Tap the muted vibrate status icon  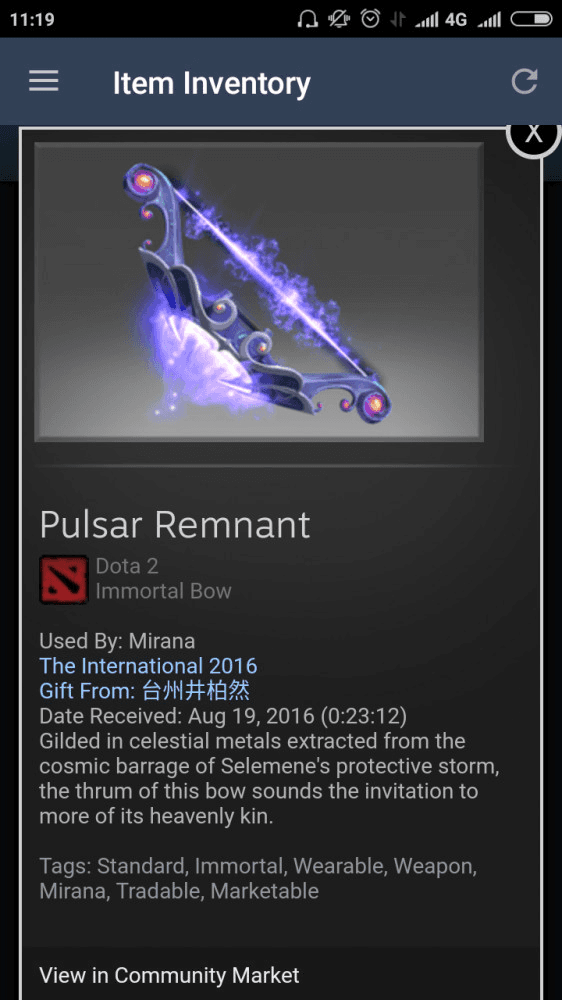[x=339, y=19]
